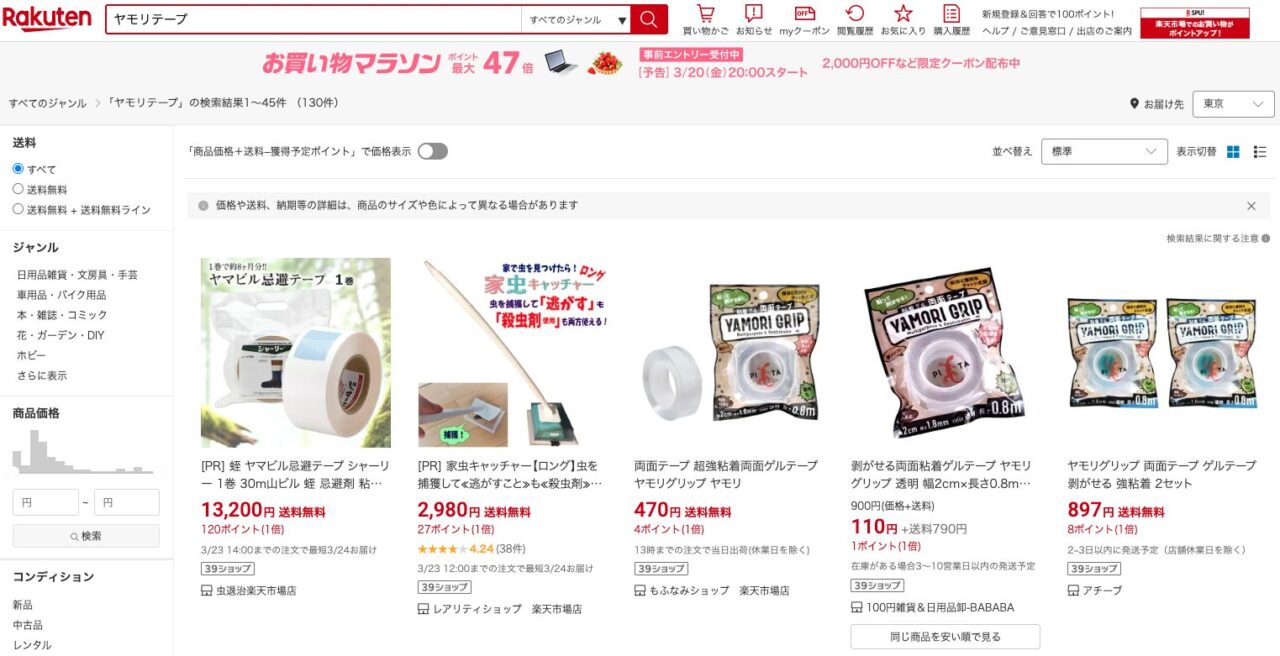This screenshot has height=656, width=1280.
Task: Open the 標準 sort order dropdown
Action: pos(1104,152)
